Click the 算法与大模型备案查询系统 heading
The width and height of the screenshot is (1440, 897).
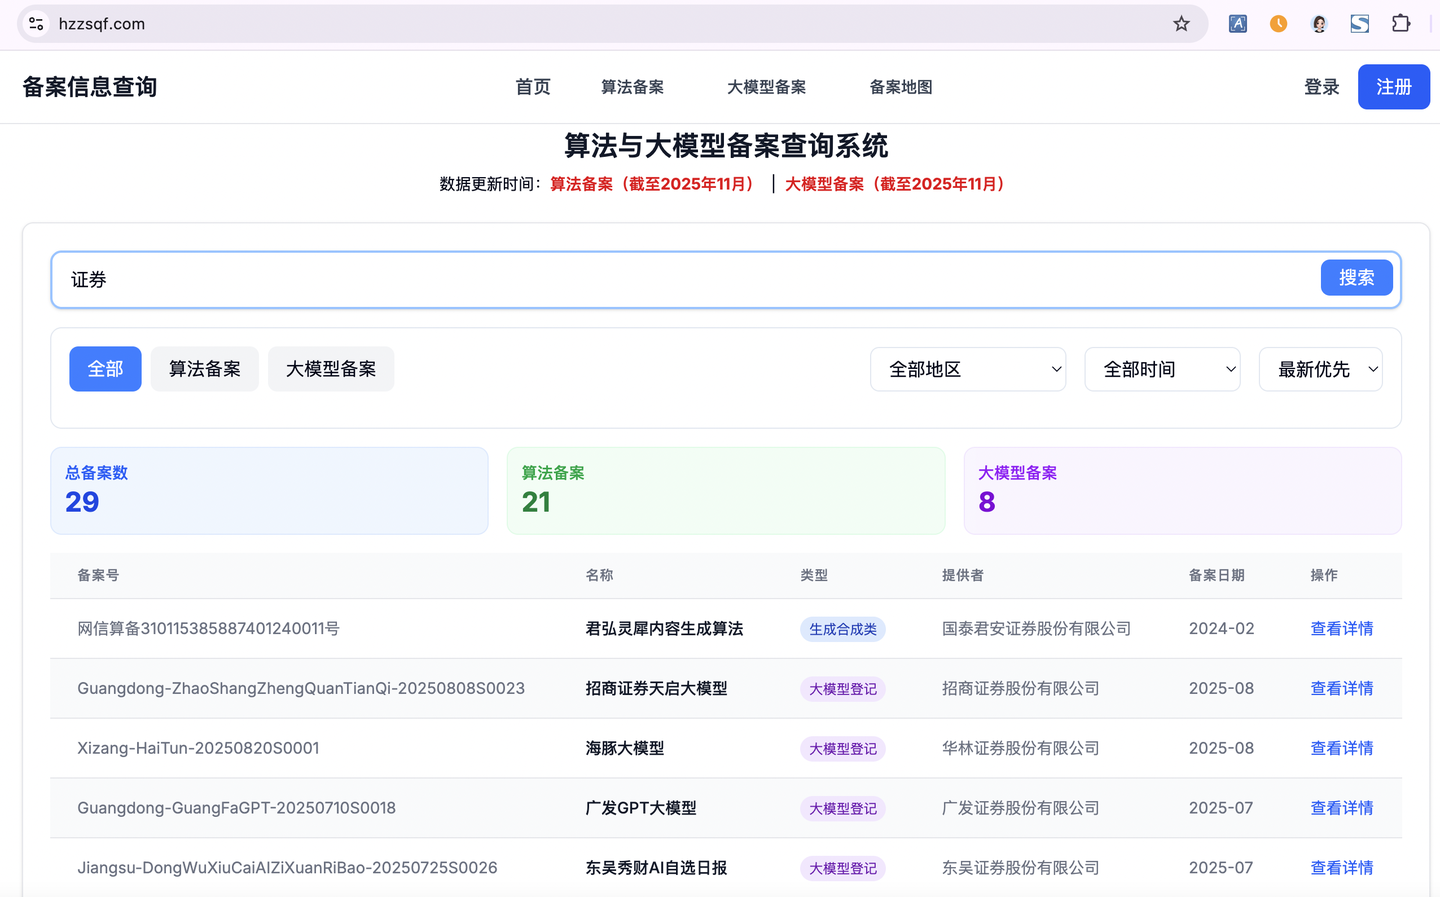[726, 146]
